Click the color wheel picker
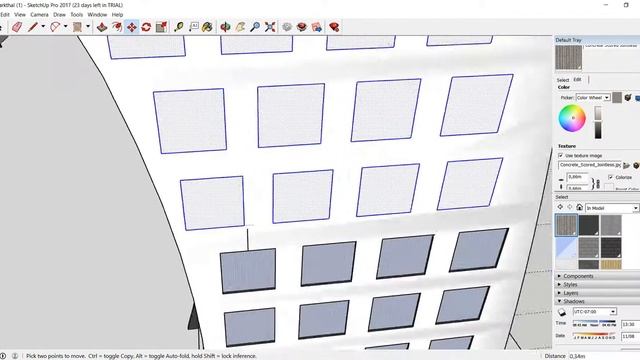The image size is (640, 360). [x=572, y=118]
